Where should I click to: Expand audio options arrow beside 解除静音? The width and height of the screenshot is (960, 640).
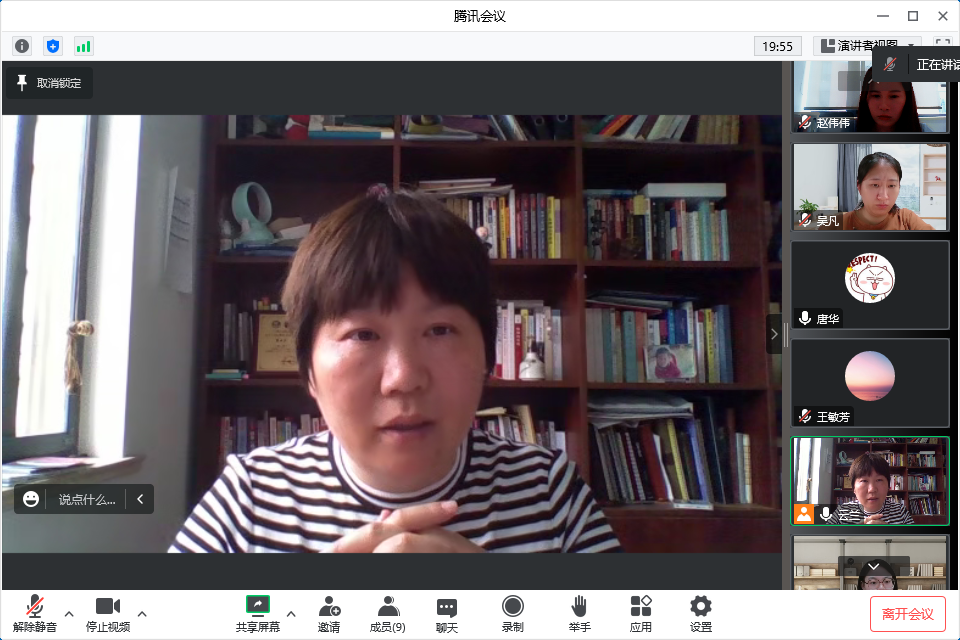coord(69,613)
